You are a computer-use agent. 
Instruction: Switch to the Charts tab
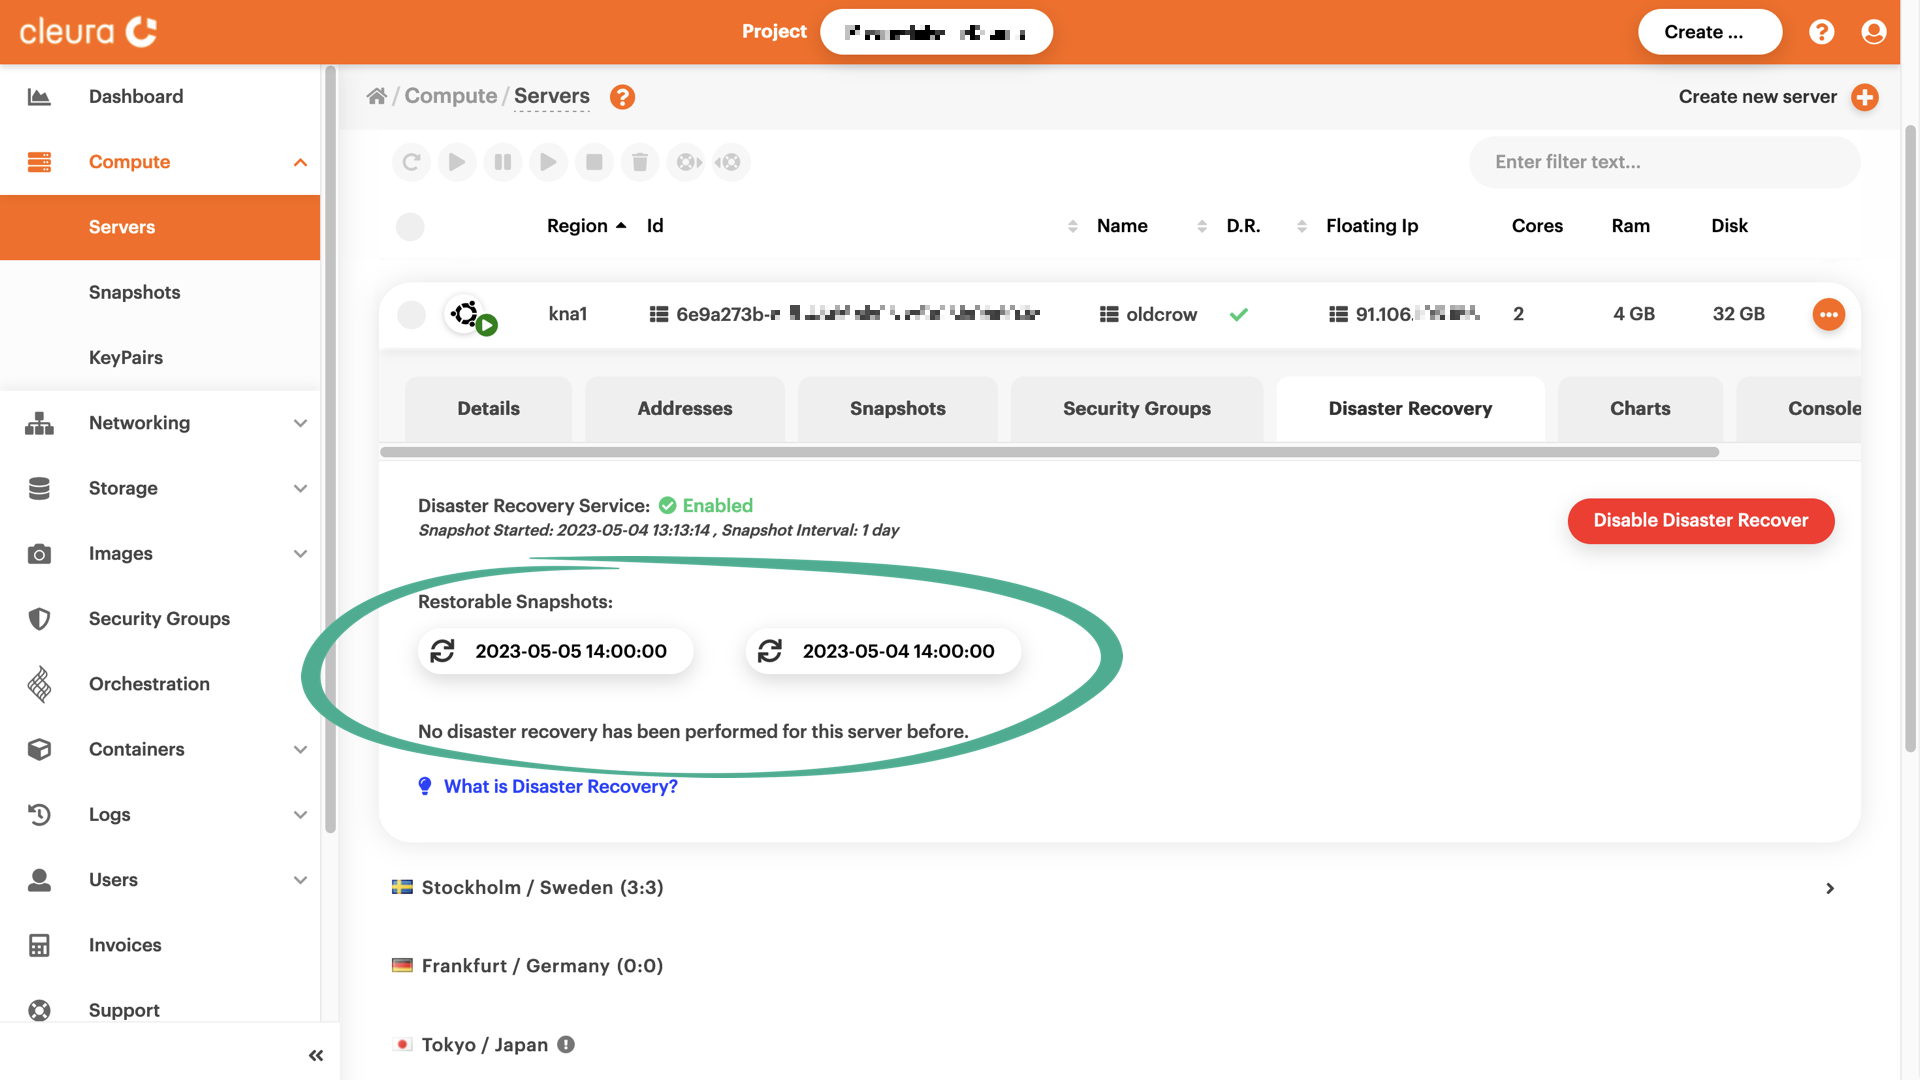pyautogui.click(x=1640, y=407)
